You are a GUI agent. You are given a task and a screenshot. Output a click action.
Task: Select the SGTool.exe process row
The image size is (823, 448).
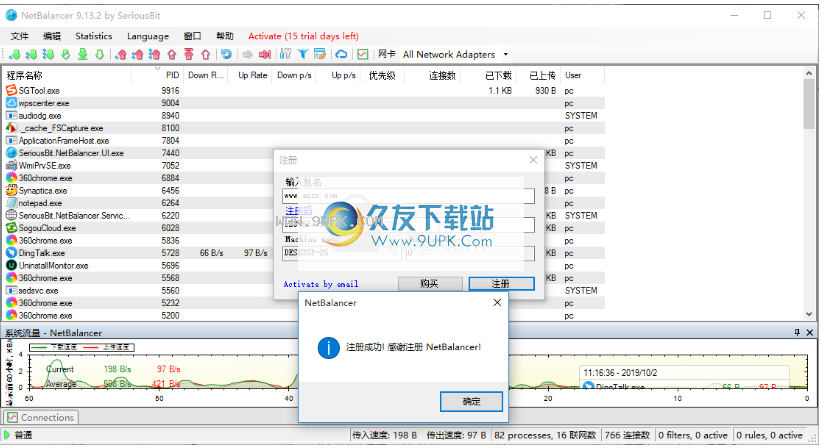pos(304,91)
